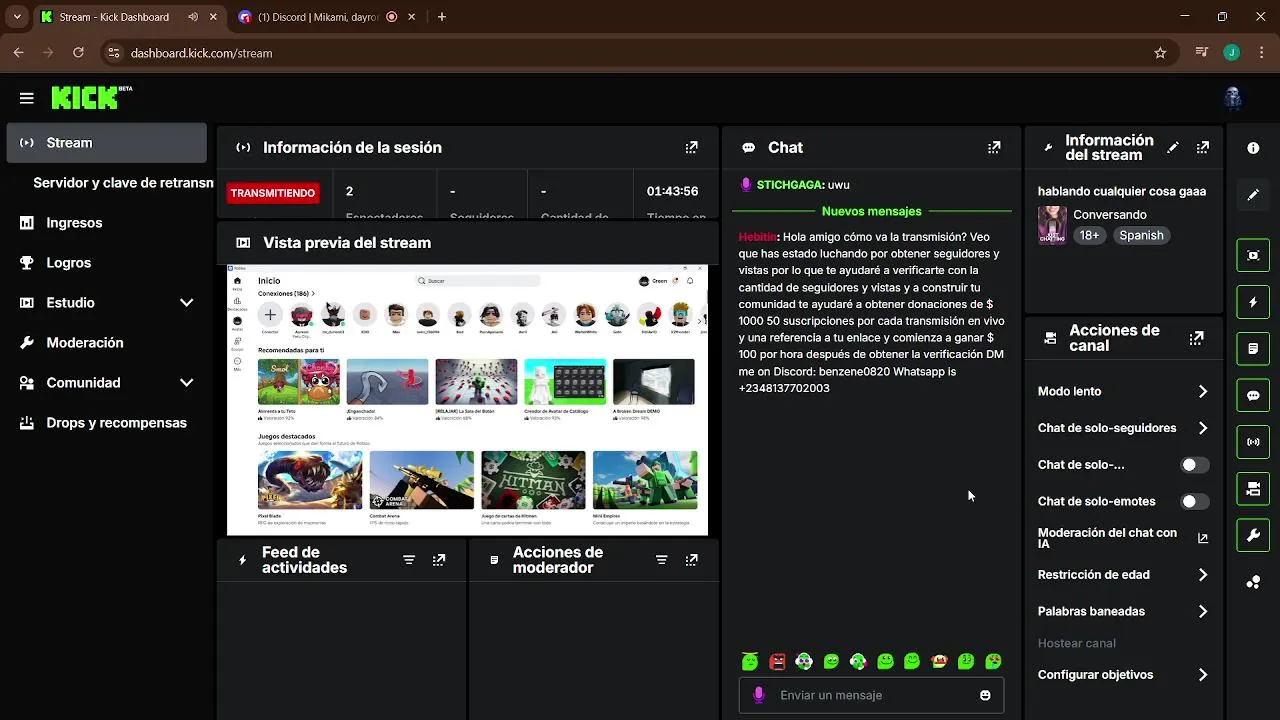Open Modo lento settings
1280x720 pixels.
coord(1123,392)
